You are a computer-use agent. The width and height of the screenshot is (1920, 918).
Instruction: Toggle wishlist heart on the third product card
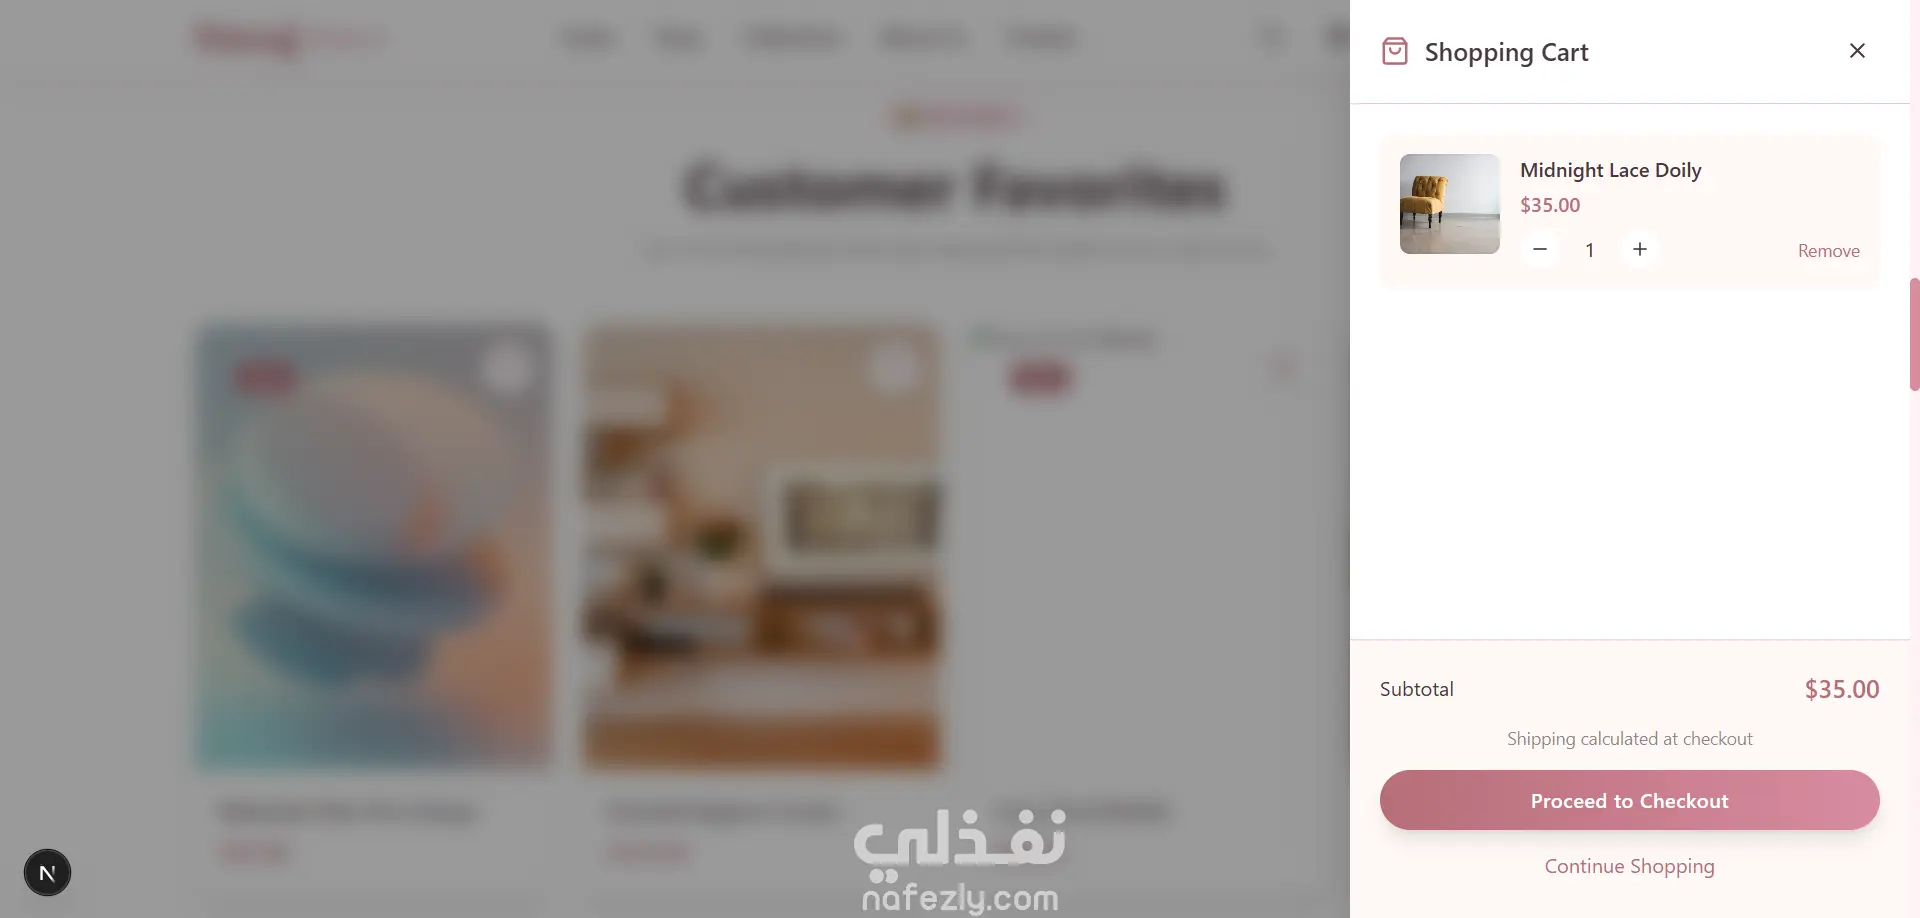1281,368
